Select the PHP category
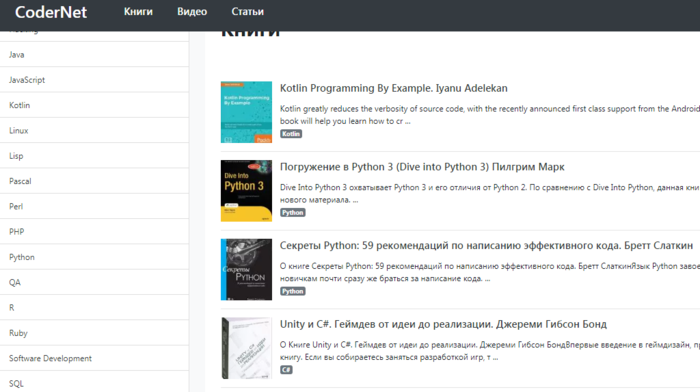This screenshot has width=700, height=392. click(x=94, y=232)
